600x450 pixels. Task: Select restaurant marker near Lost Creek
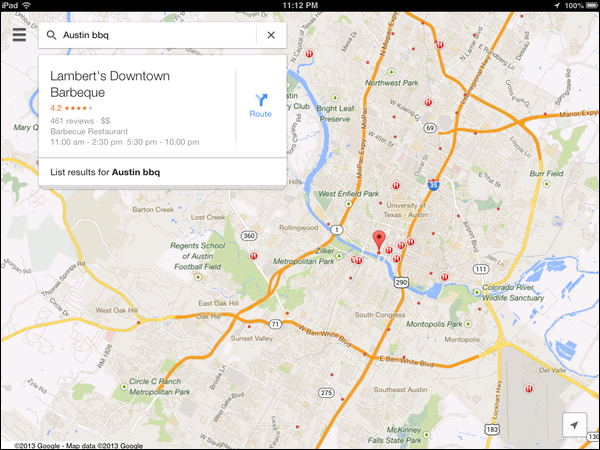click(253, 256)
